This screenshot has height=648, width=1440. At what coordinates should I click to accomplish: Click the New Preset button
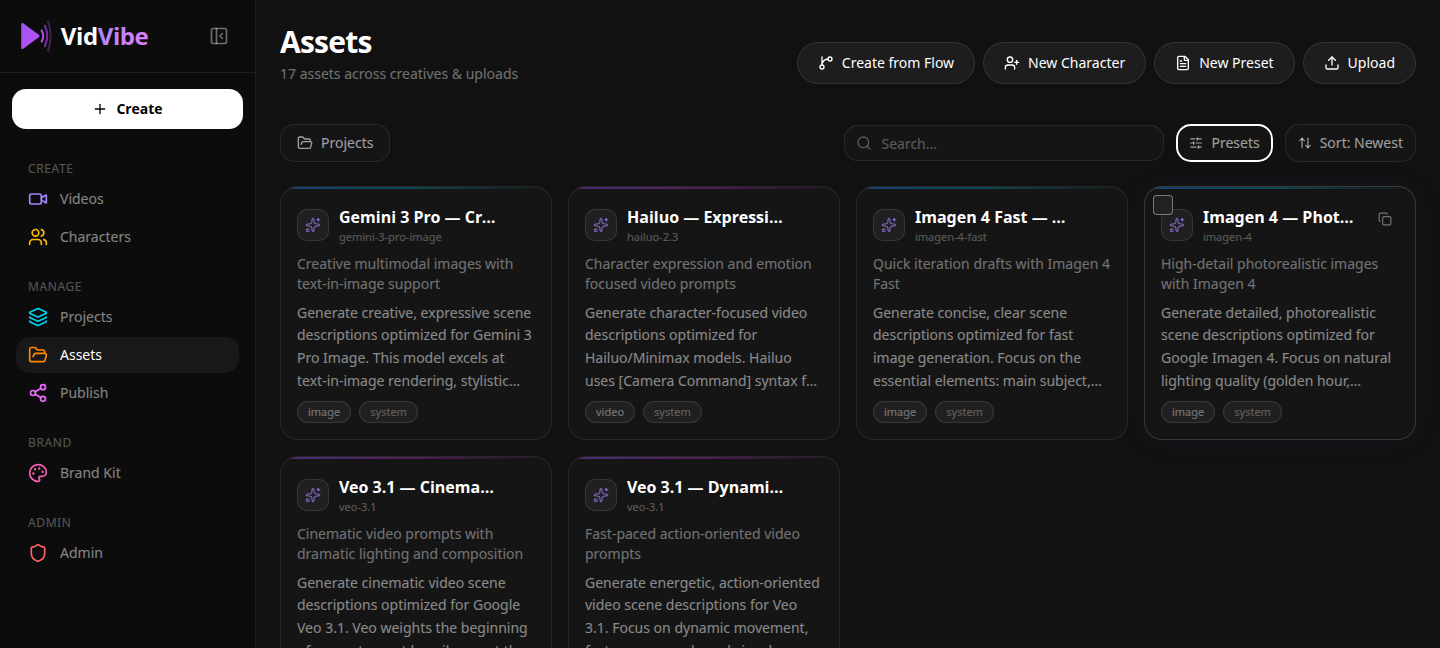1224,63
